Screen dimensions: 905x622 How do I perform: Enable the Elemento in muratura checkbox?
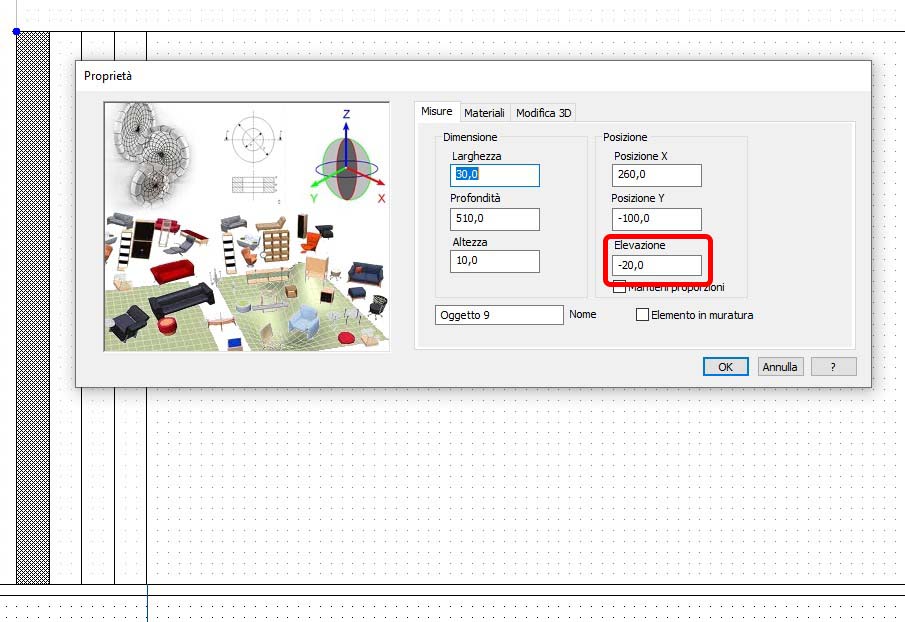tap(642, 314)
